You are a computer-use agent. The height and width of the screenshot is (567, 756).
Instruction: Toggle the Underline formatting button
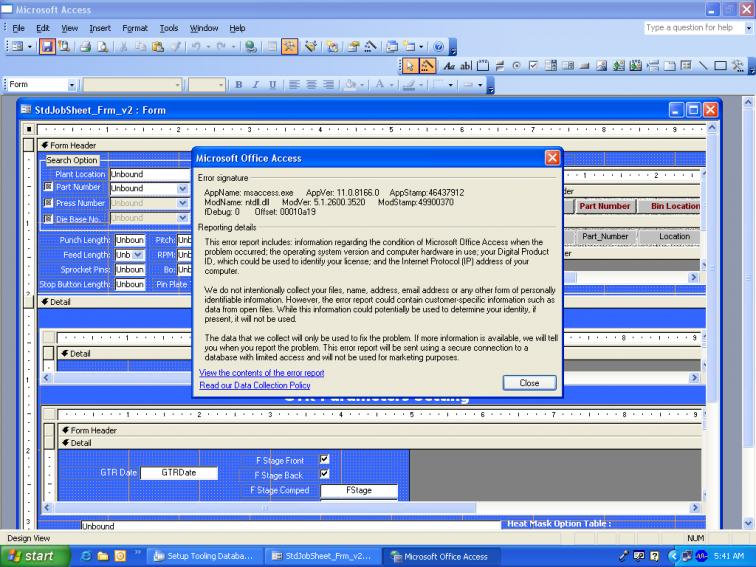coord(272,85)
